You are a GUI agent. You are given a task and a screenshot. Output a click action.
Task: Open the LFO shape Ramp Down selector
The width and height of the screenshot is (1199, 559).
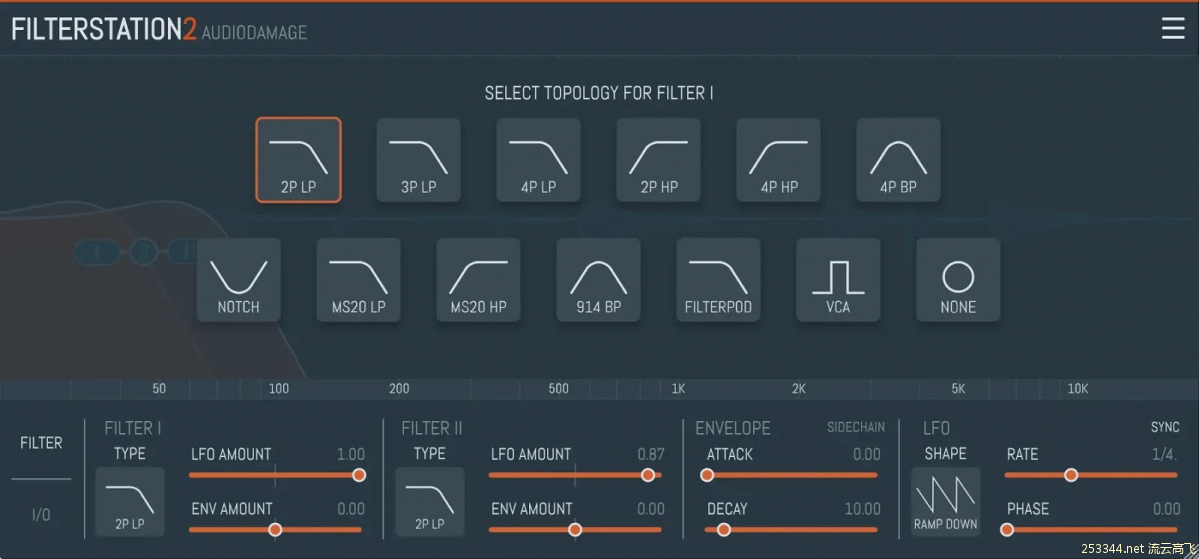(946, 502)
